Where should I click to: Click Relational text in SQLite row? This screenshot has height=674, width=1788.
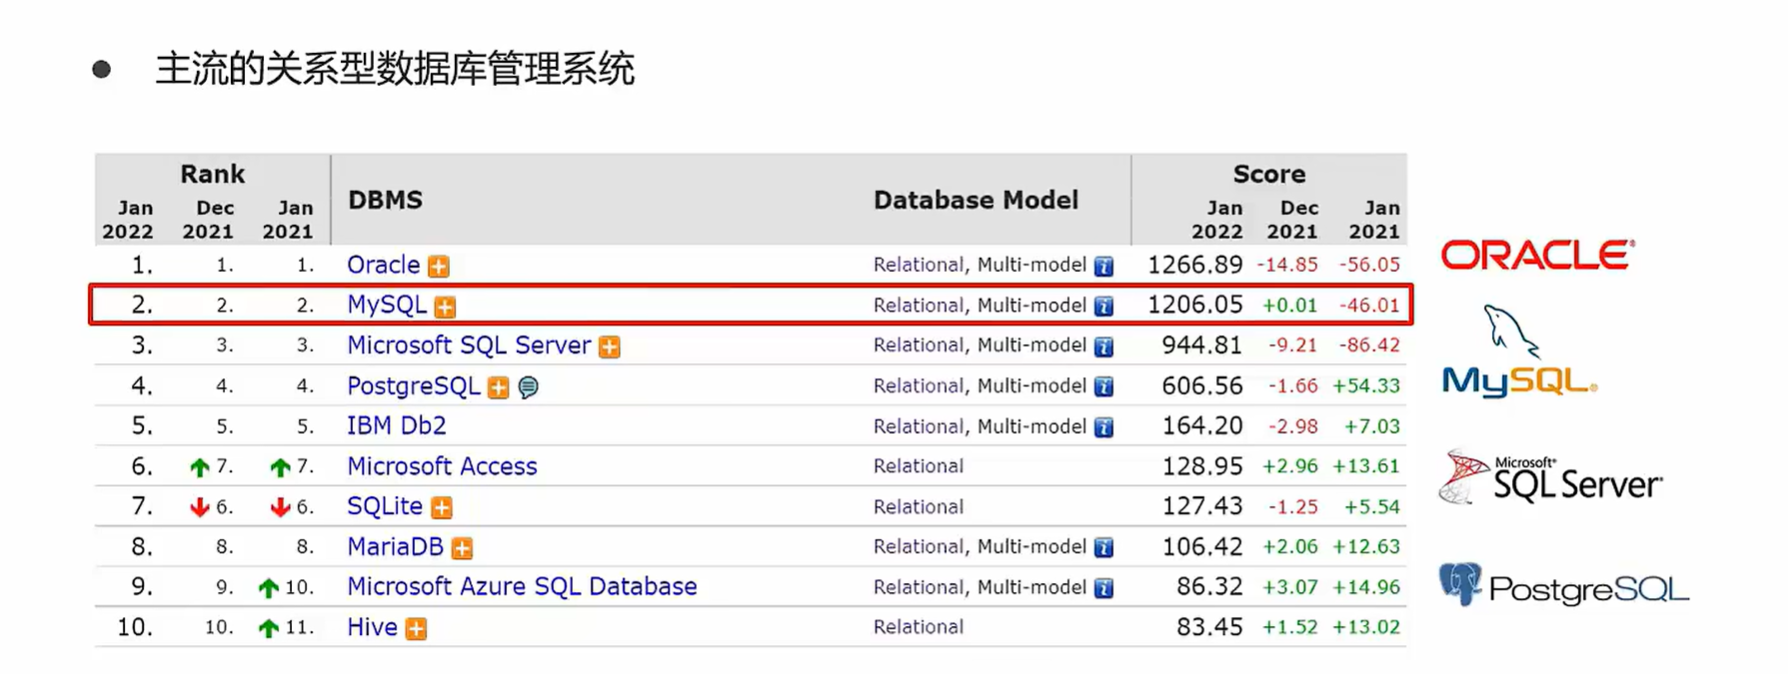click(918, 507)
